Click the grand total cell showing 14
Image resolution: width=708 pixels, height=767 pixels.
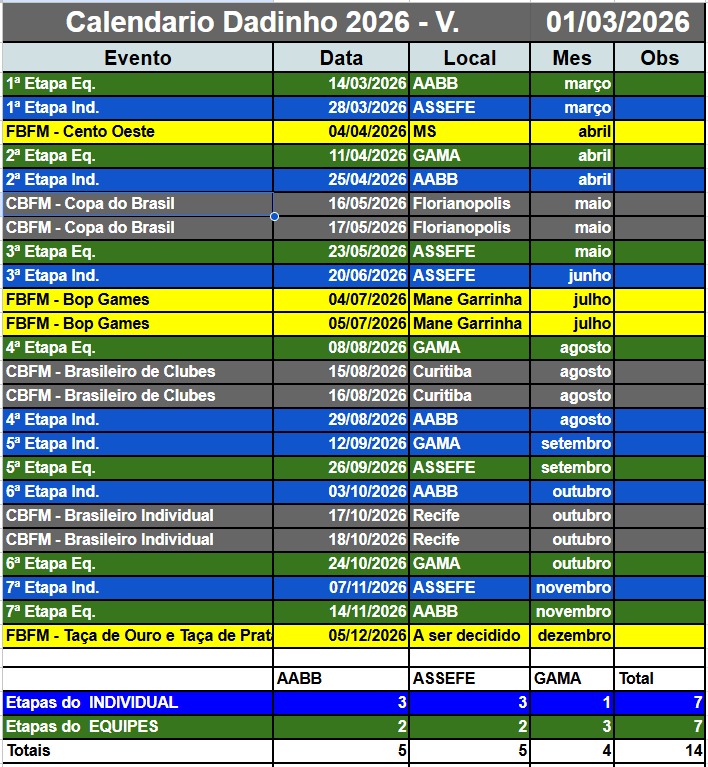click(659, 750)
